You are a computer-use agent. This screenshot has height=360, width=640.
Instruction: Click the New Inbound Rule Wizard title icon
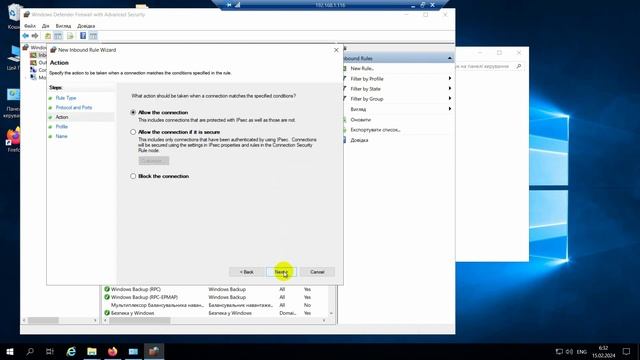[53, 50]
